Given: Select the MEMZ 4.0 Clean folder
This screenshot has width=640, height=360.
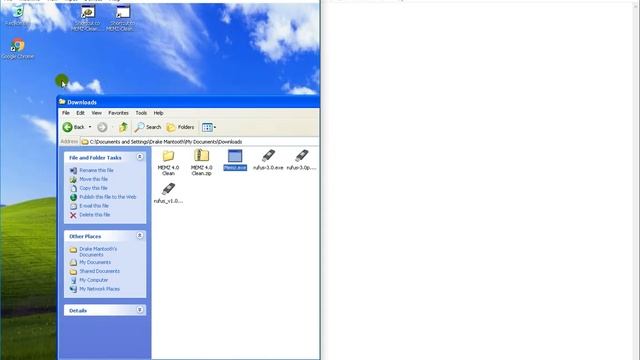Looking at the screenshot, I should coord(168,162).
